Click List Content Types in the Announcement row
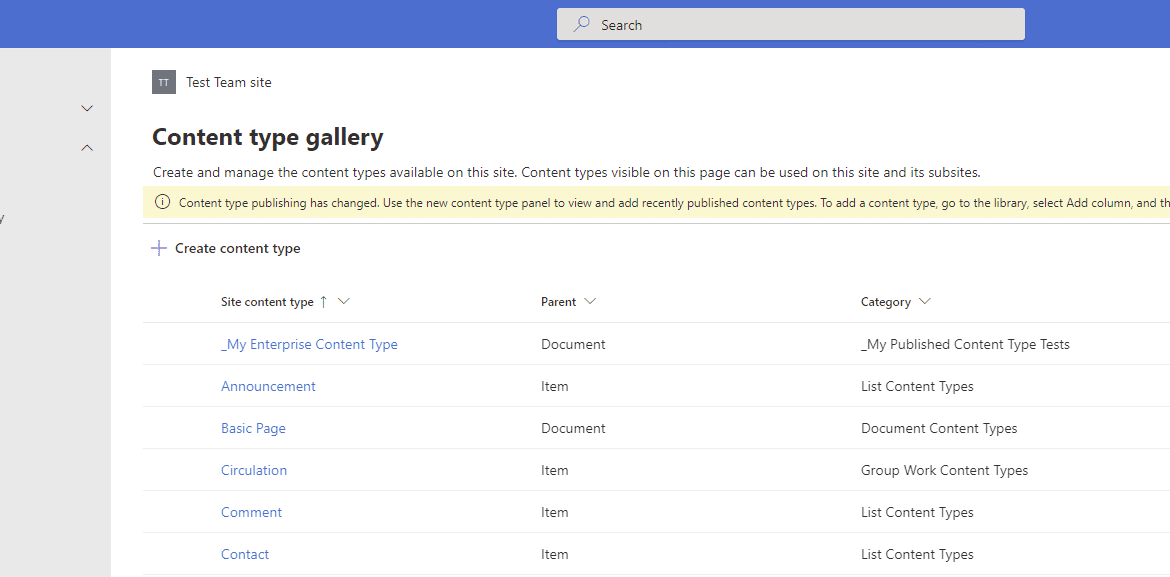This screenshot has height=577, width=1170. coord(917,386)
